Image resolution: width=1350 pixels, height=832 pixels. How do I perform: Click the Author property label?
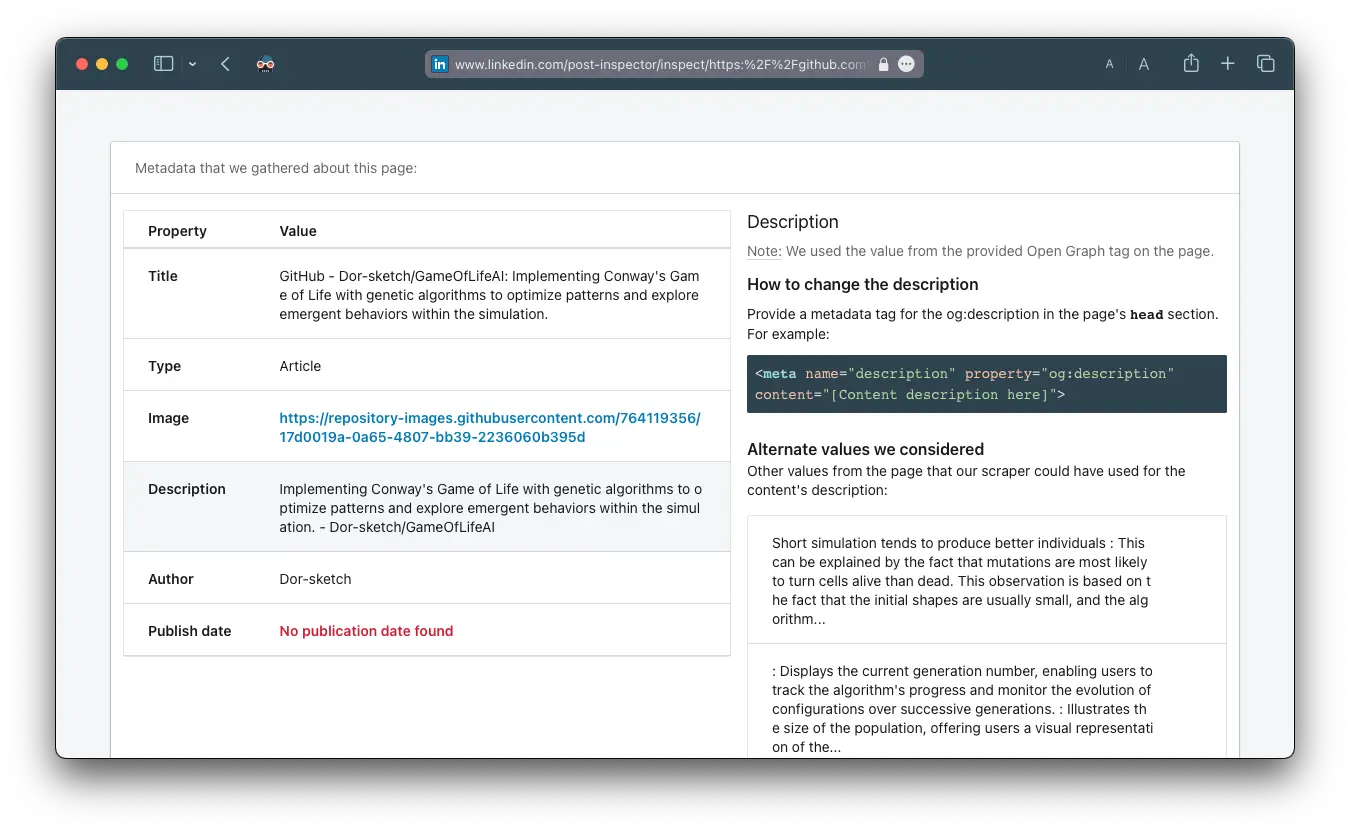[171, 579]
